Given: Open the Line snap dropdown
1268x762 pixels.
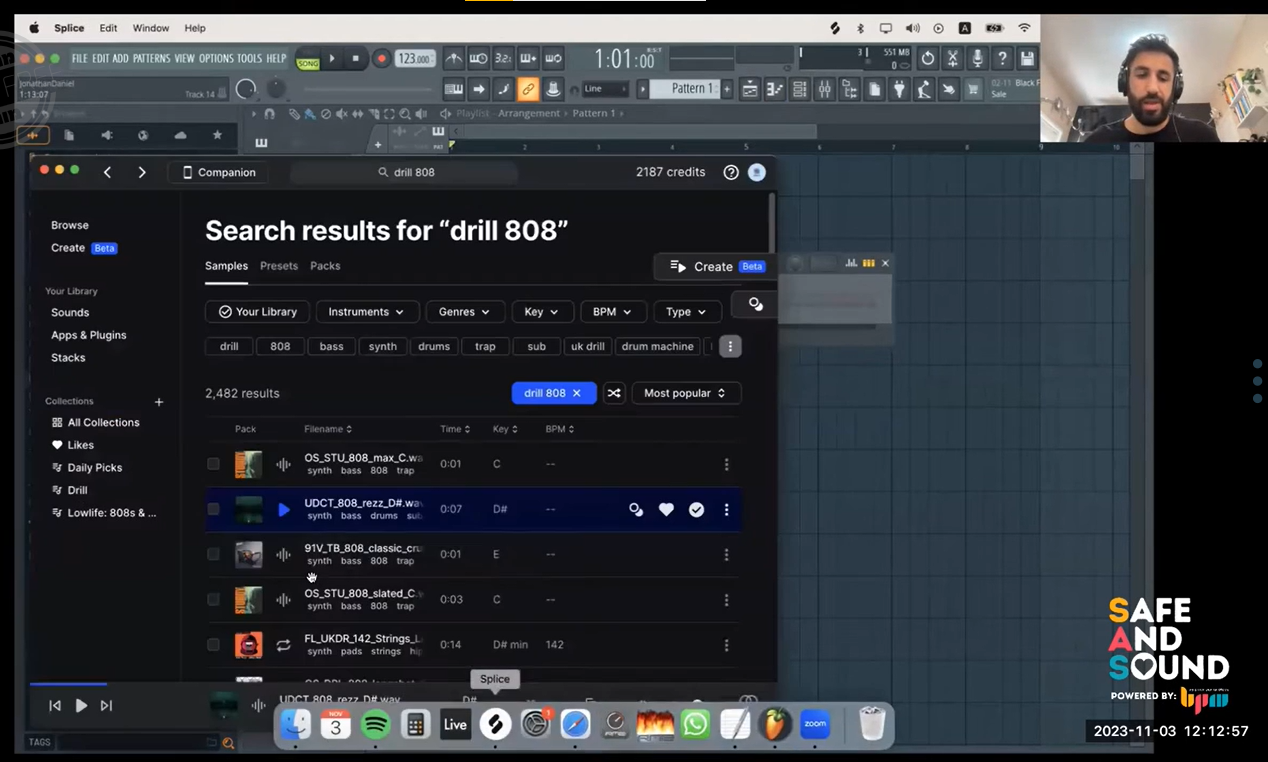Looking at the screenshot, I should [x=606, y=89].
